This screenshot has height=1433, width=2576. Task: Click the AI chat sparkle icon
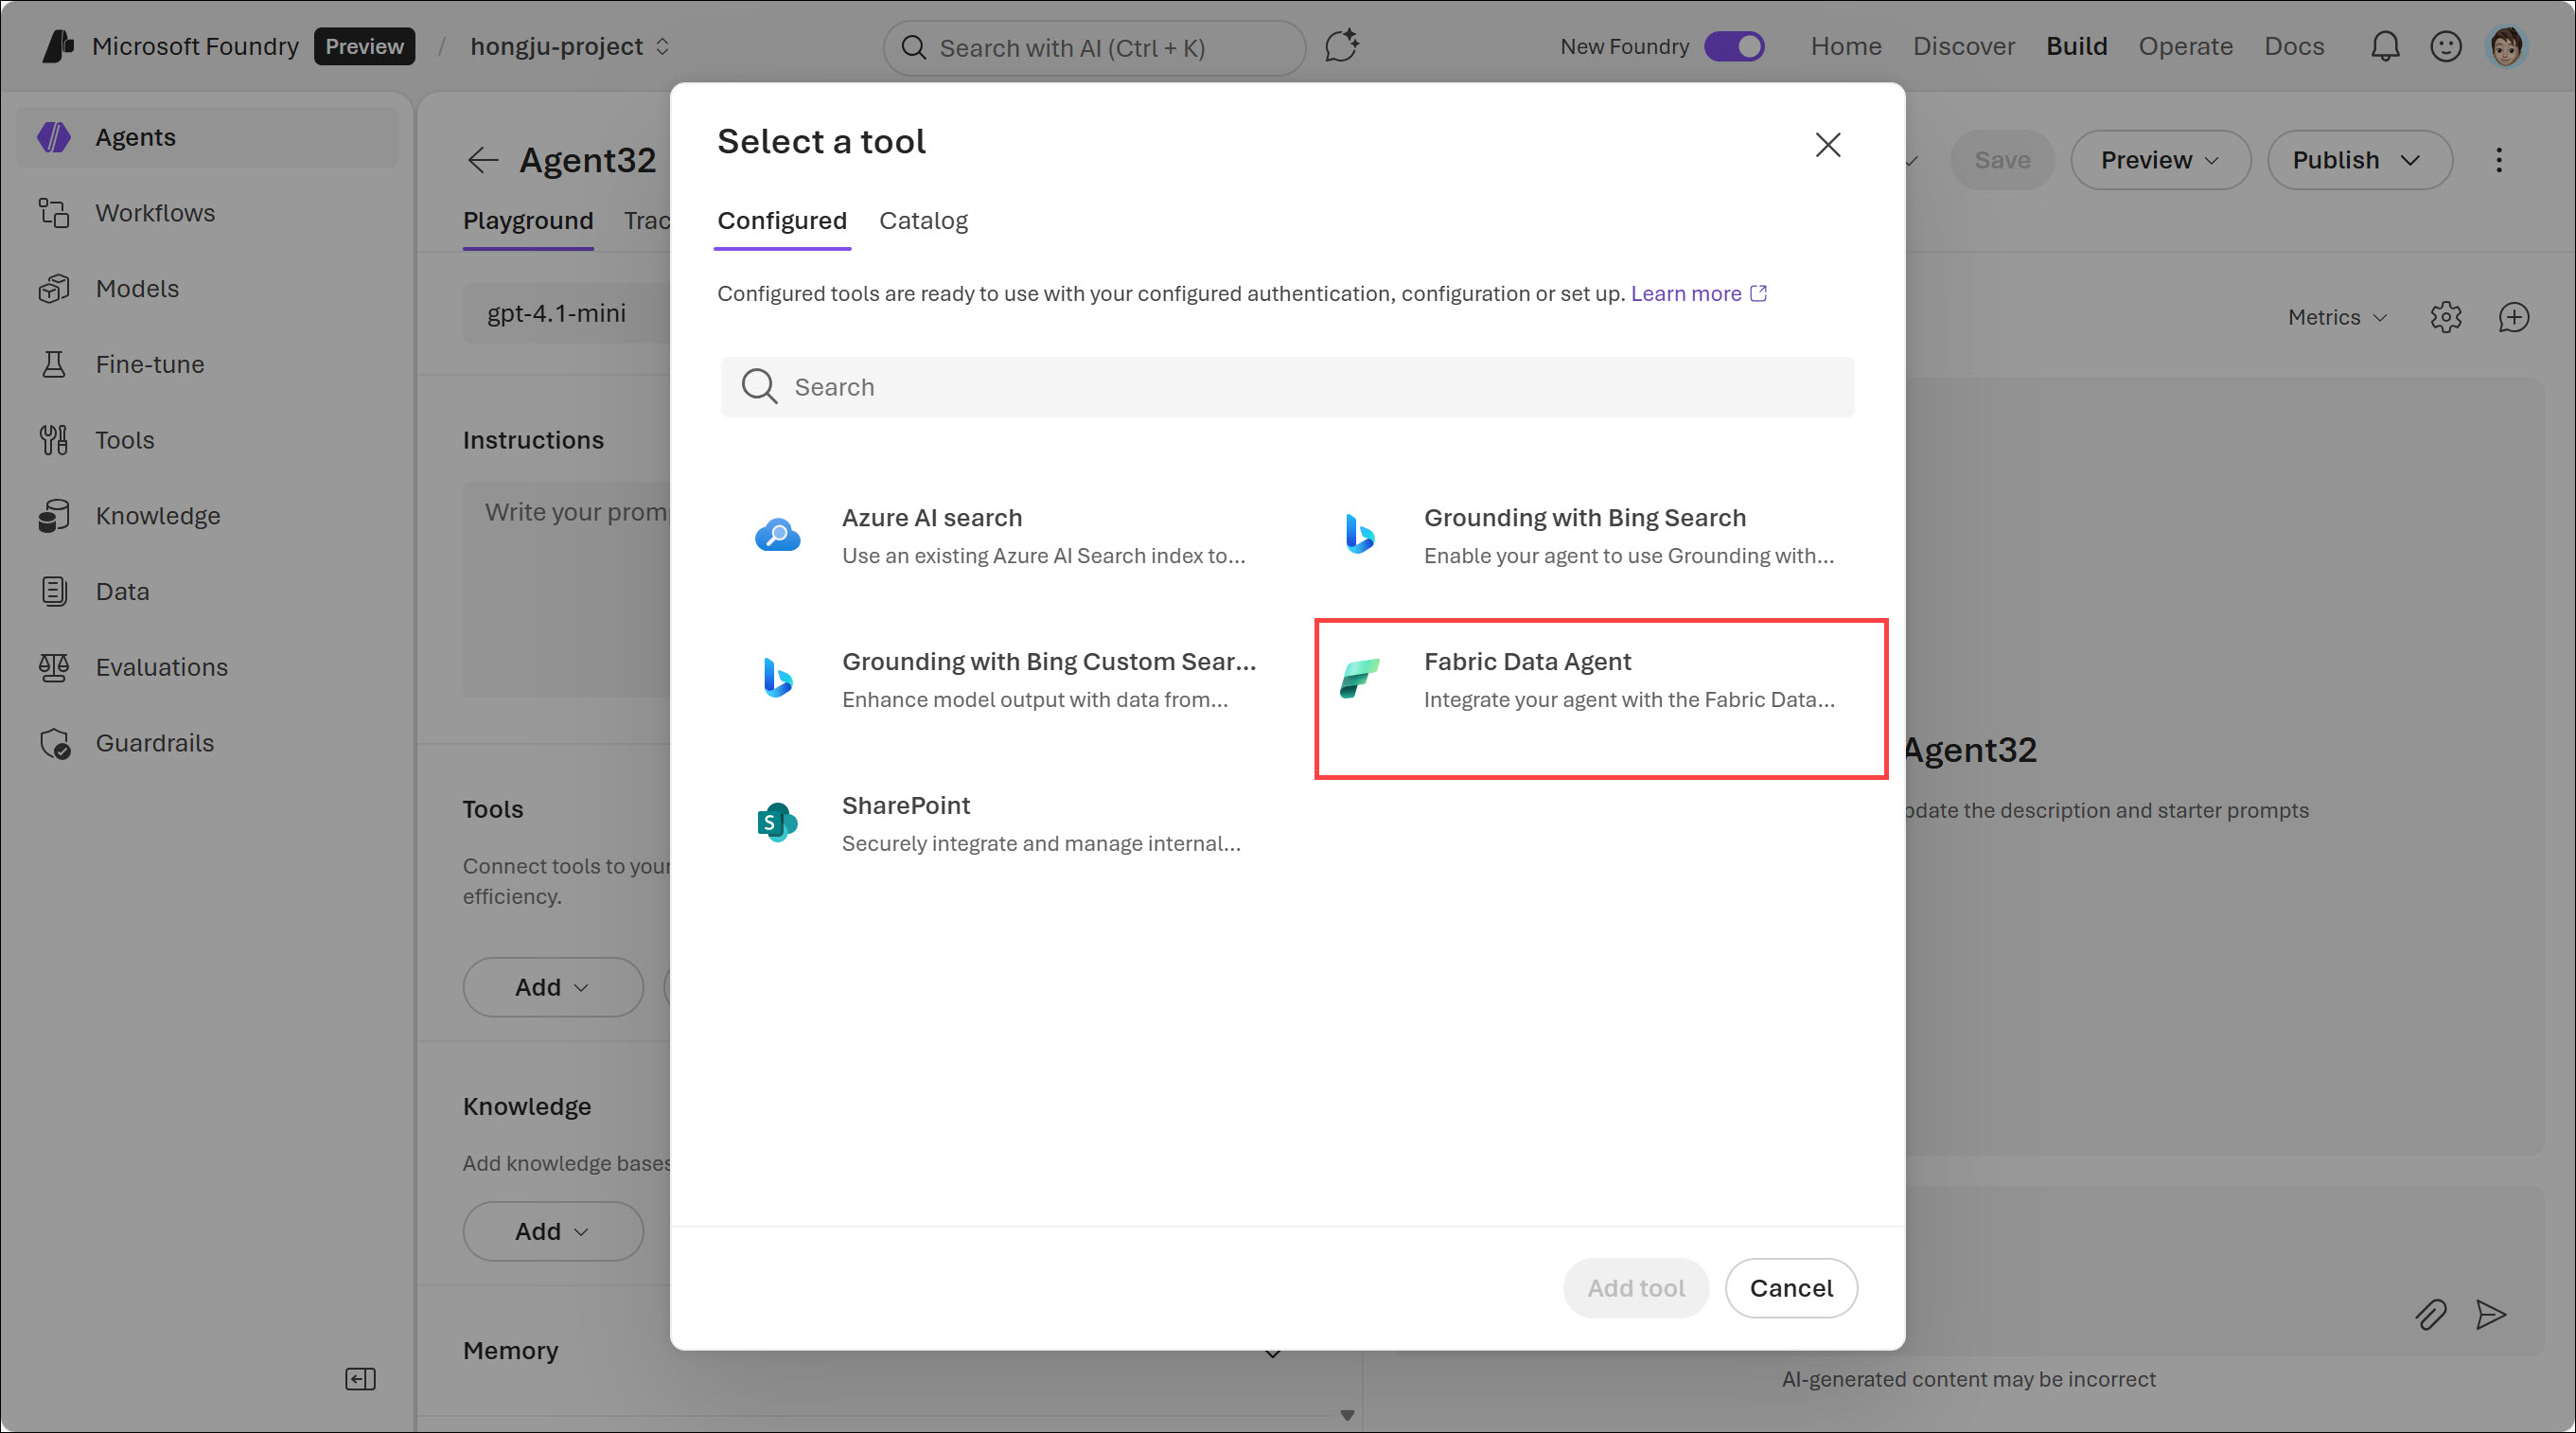[1342, 46]
